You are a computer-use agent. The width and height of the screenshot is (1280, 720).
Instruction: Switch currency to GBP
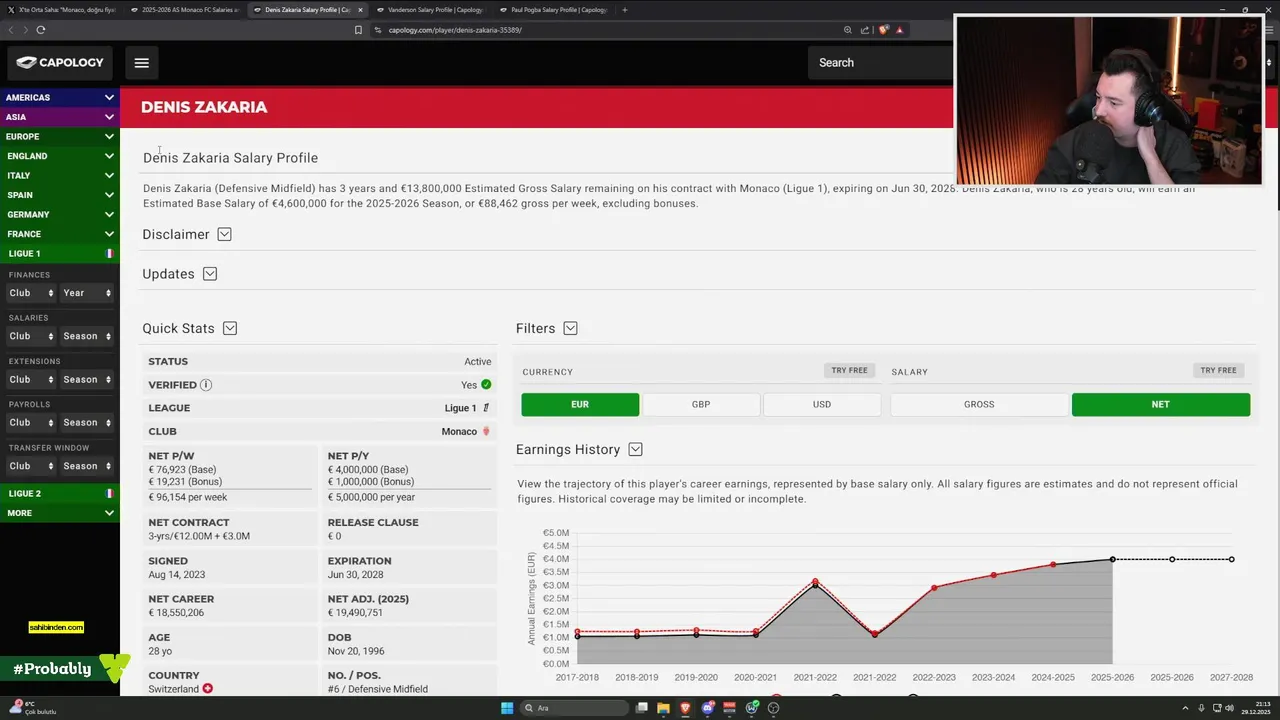(x=701, y=405)
